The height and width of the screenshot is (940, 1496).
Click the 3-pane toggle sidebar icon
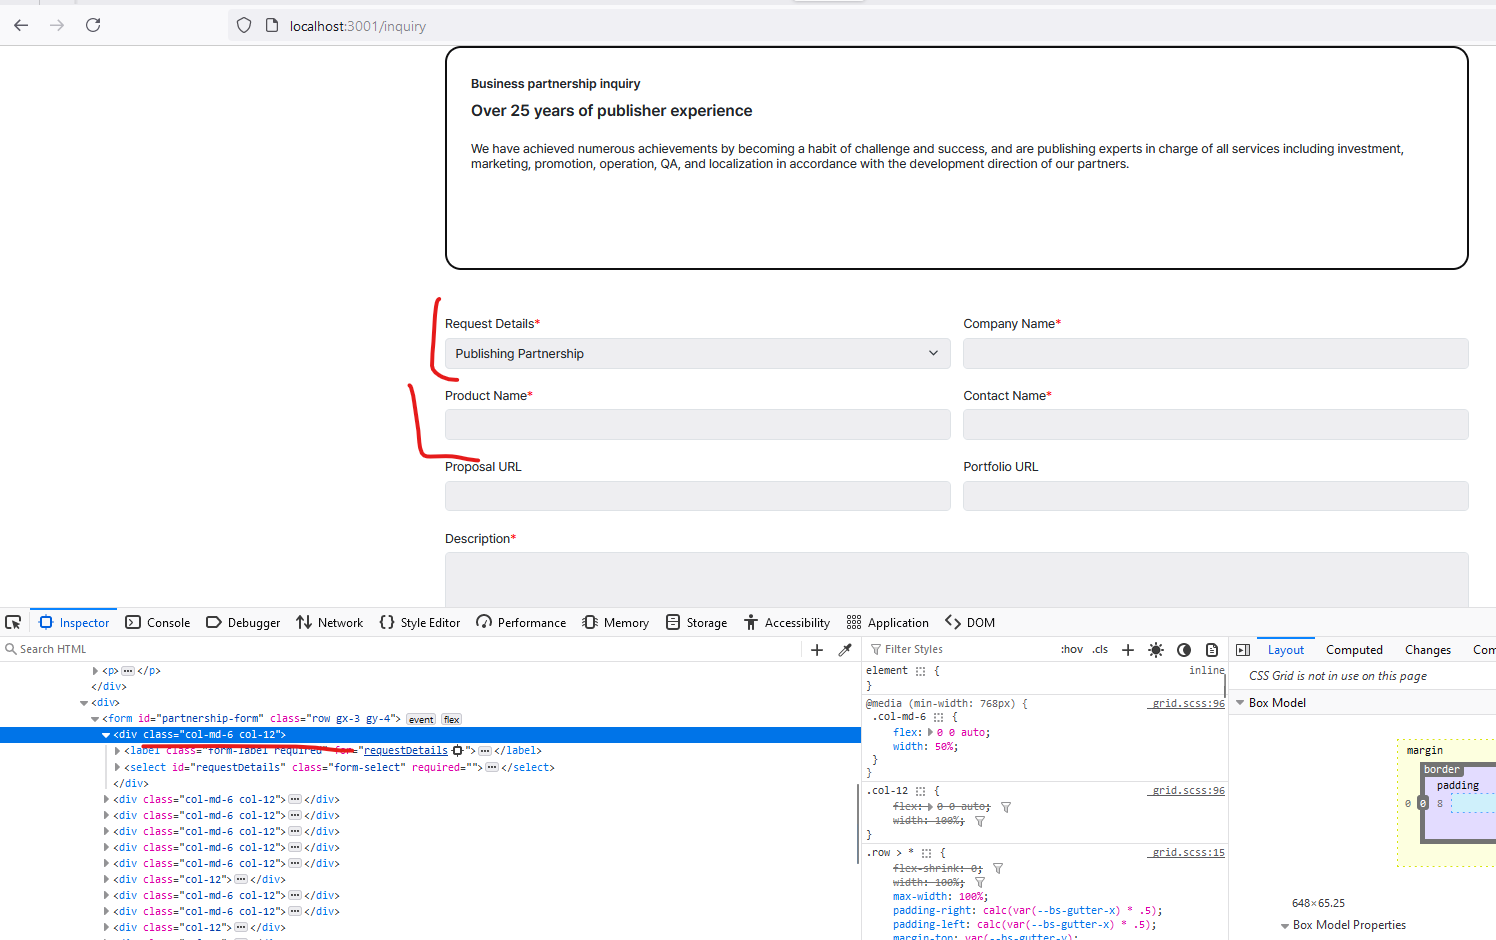(x=1243, y=649)
